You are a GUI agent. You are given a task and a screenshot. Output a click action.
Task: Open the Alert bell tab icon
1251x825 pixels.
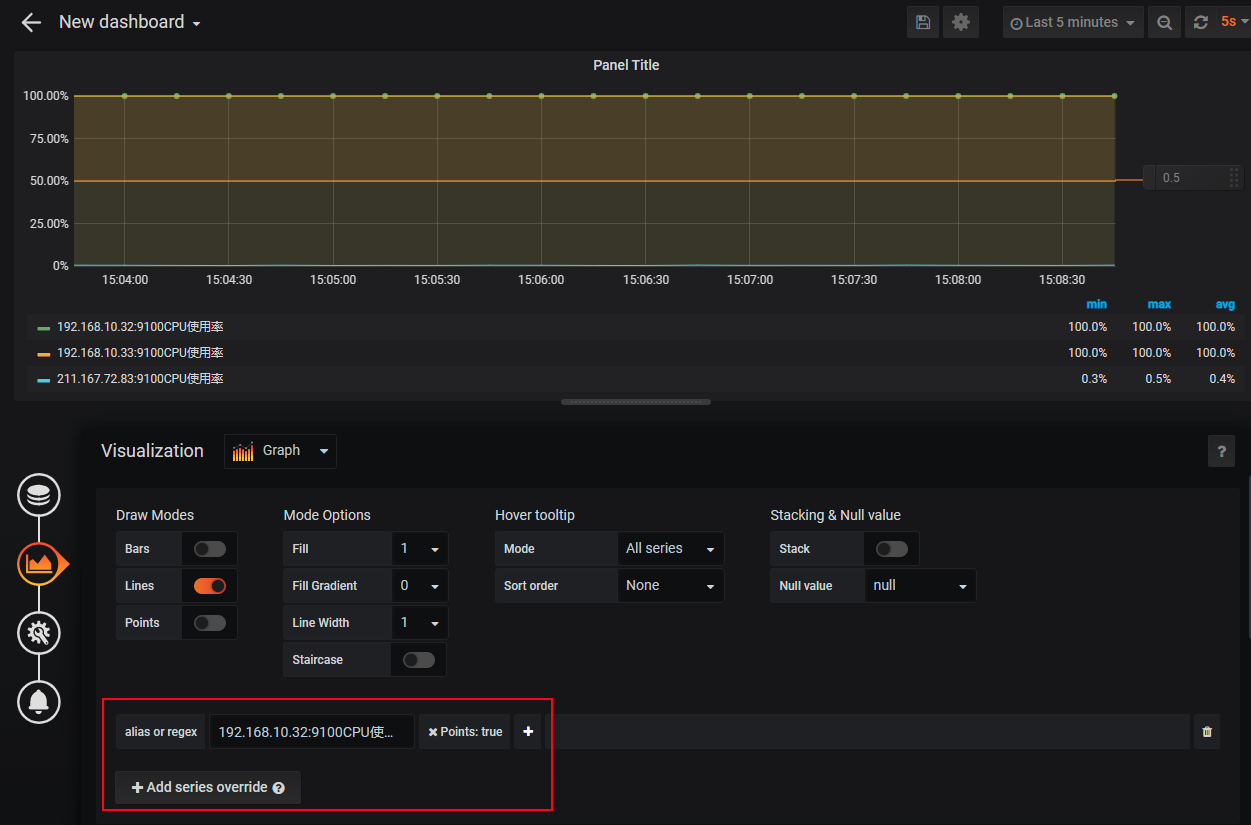pyautogui.click(x=39, y=701)
